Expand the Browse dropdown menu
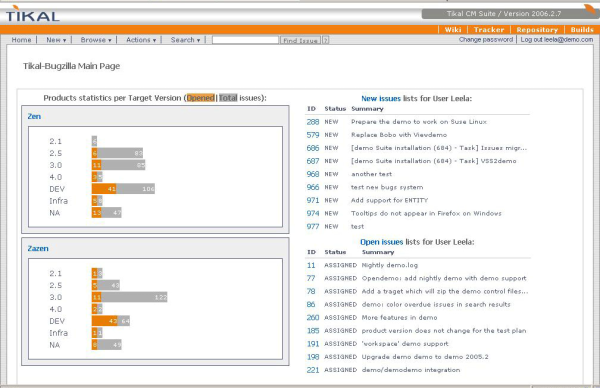Viewport: 600px width, 388px height. pyautogui.click(x=96, y=40)
